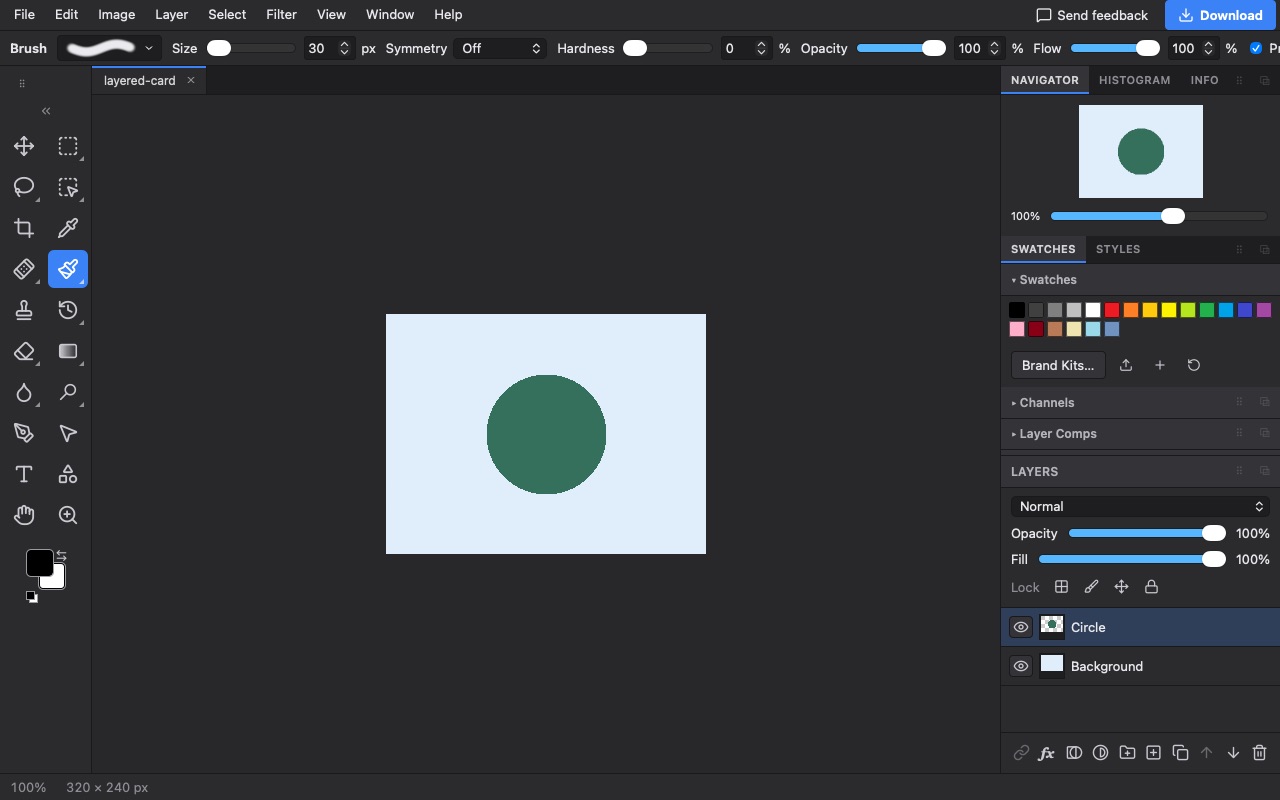1280x800 pixels.
Task: Click the Download button
Action: (x=1220, y=15)
